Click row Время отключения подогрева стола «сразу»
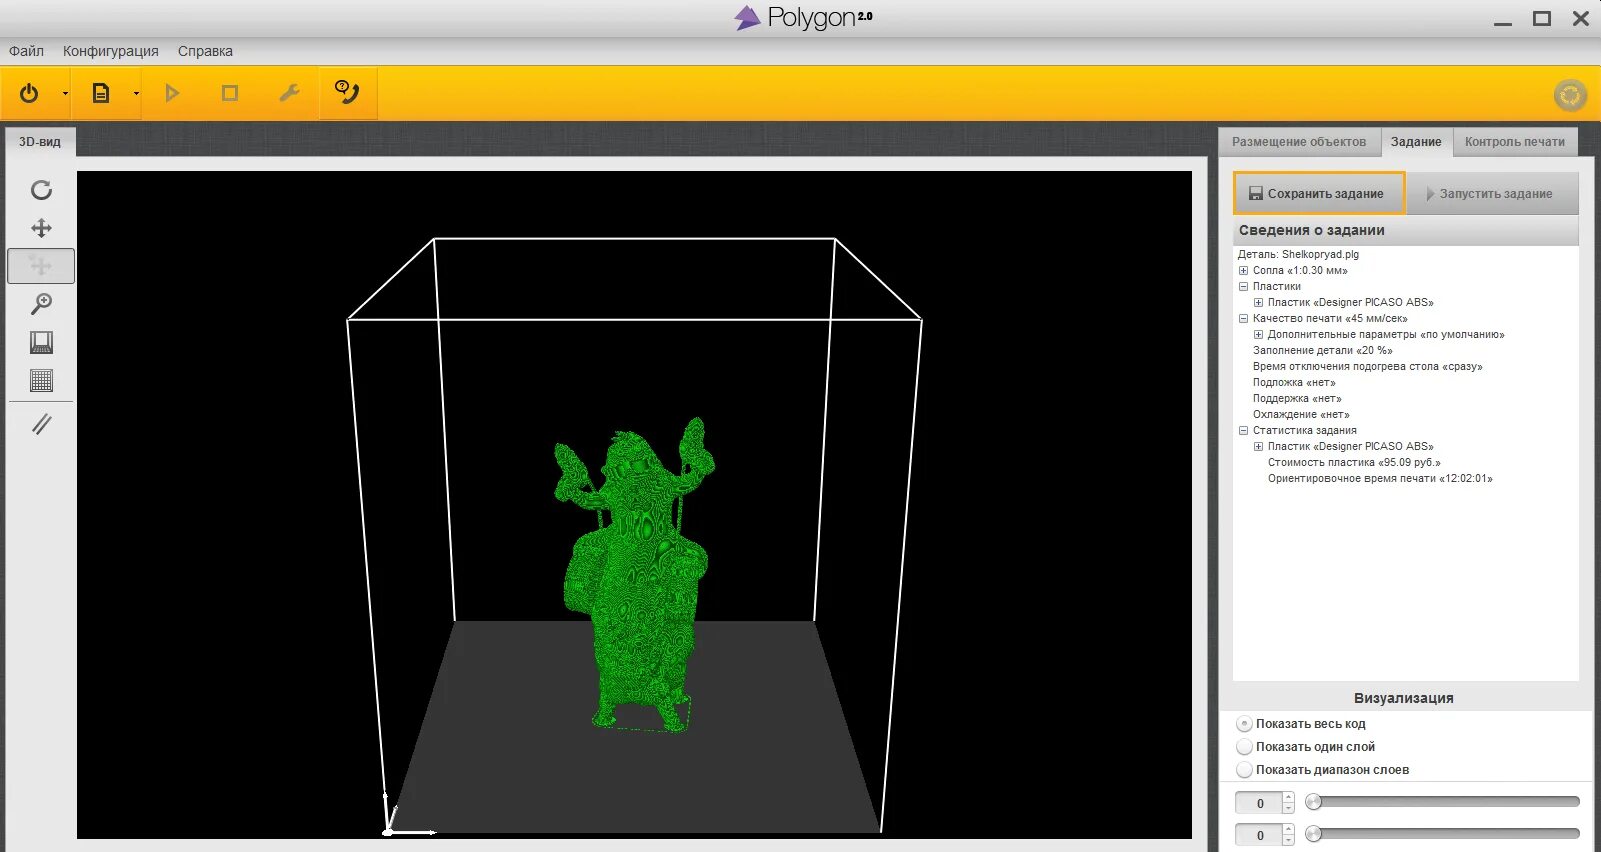 1367,367
